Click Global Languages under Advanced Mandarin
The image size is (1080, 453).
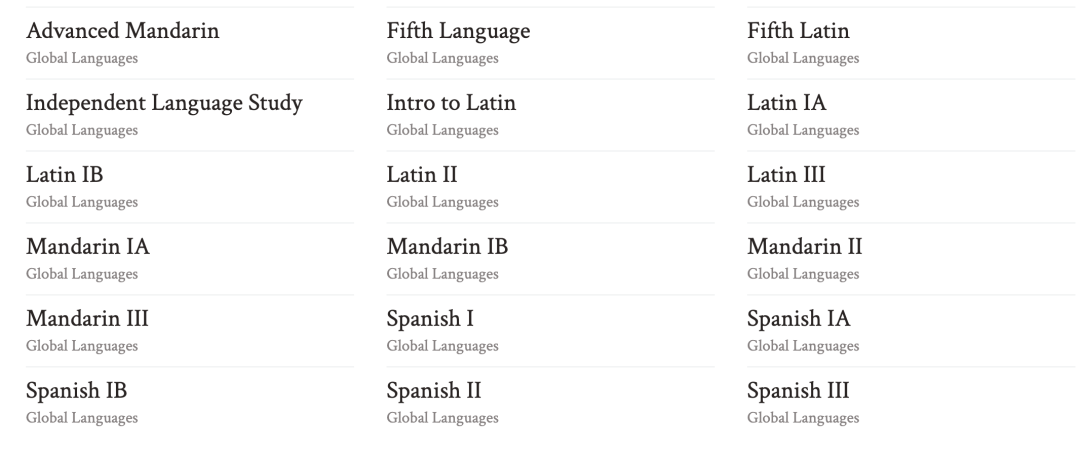tap(82, 59)
